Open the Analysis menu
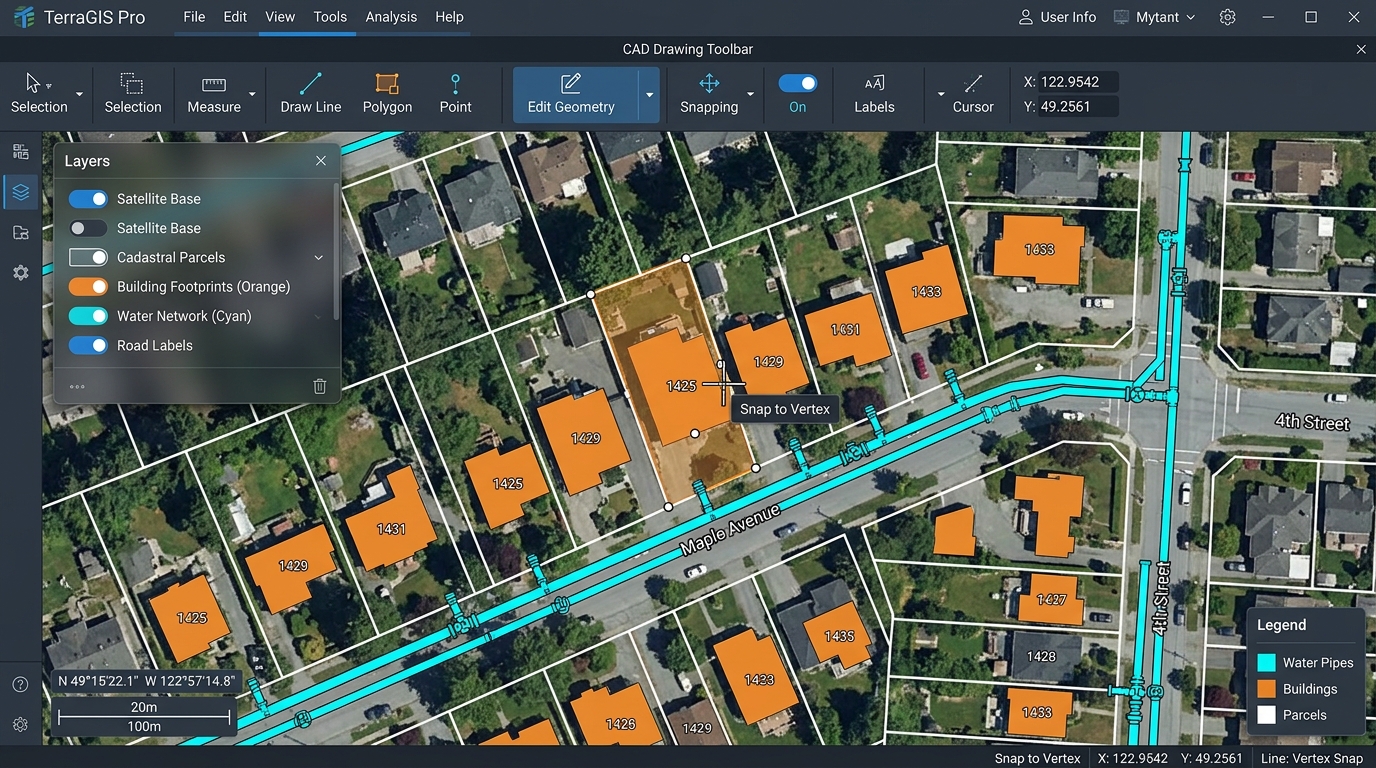 coord(391,17)
